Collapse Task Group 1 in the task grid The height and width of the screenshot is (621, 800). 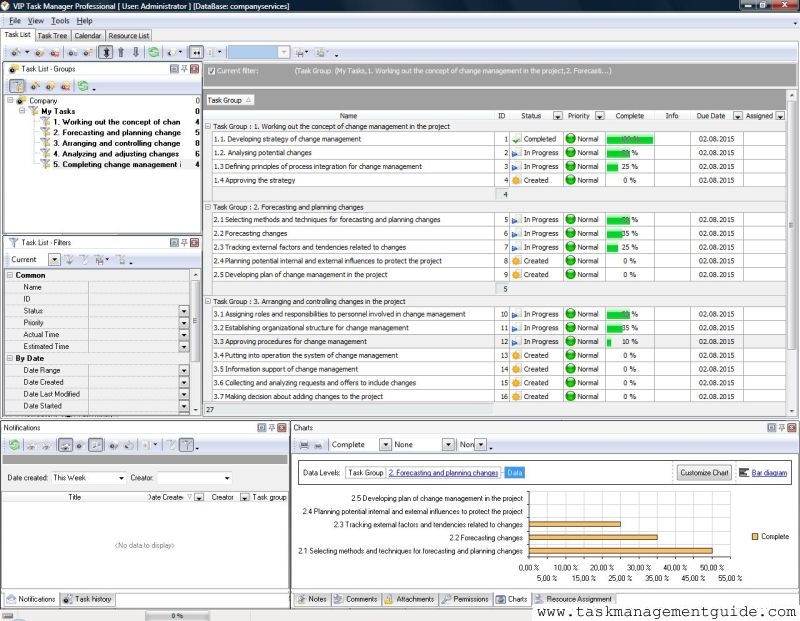[x=208, y=126]
